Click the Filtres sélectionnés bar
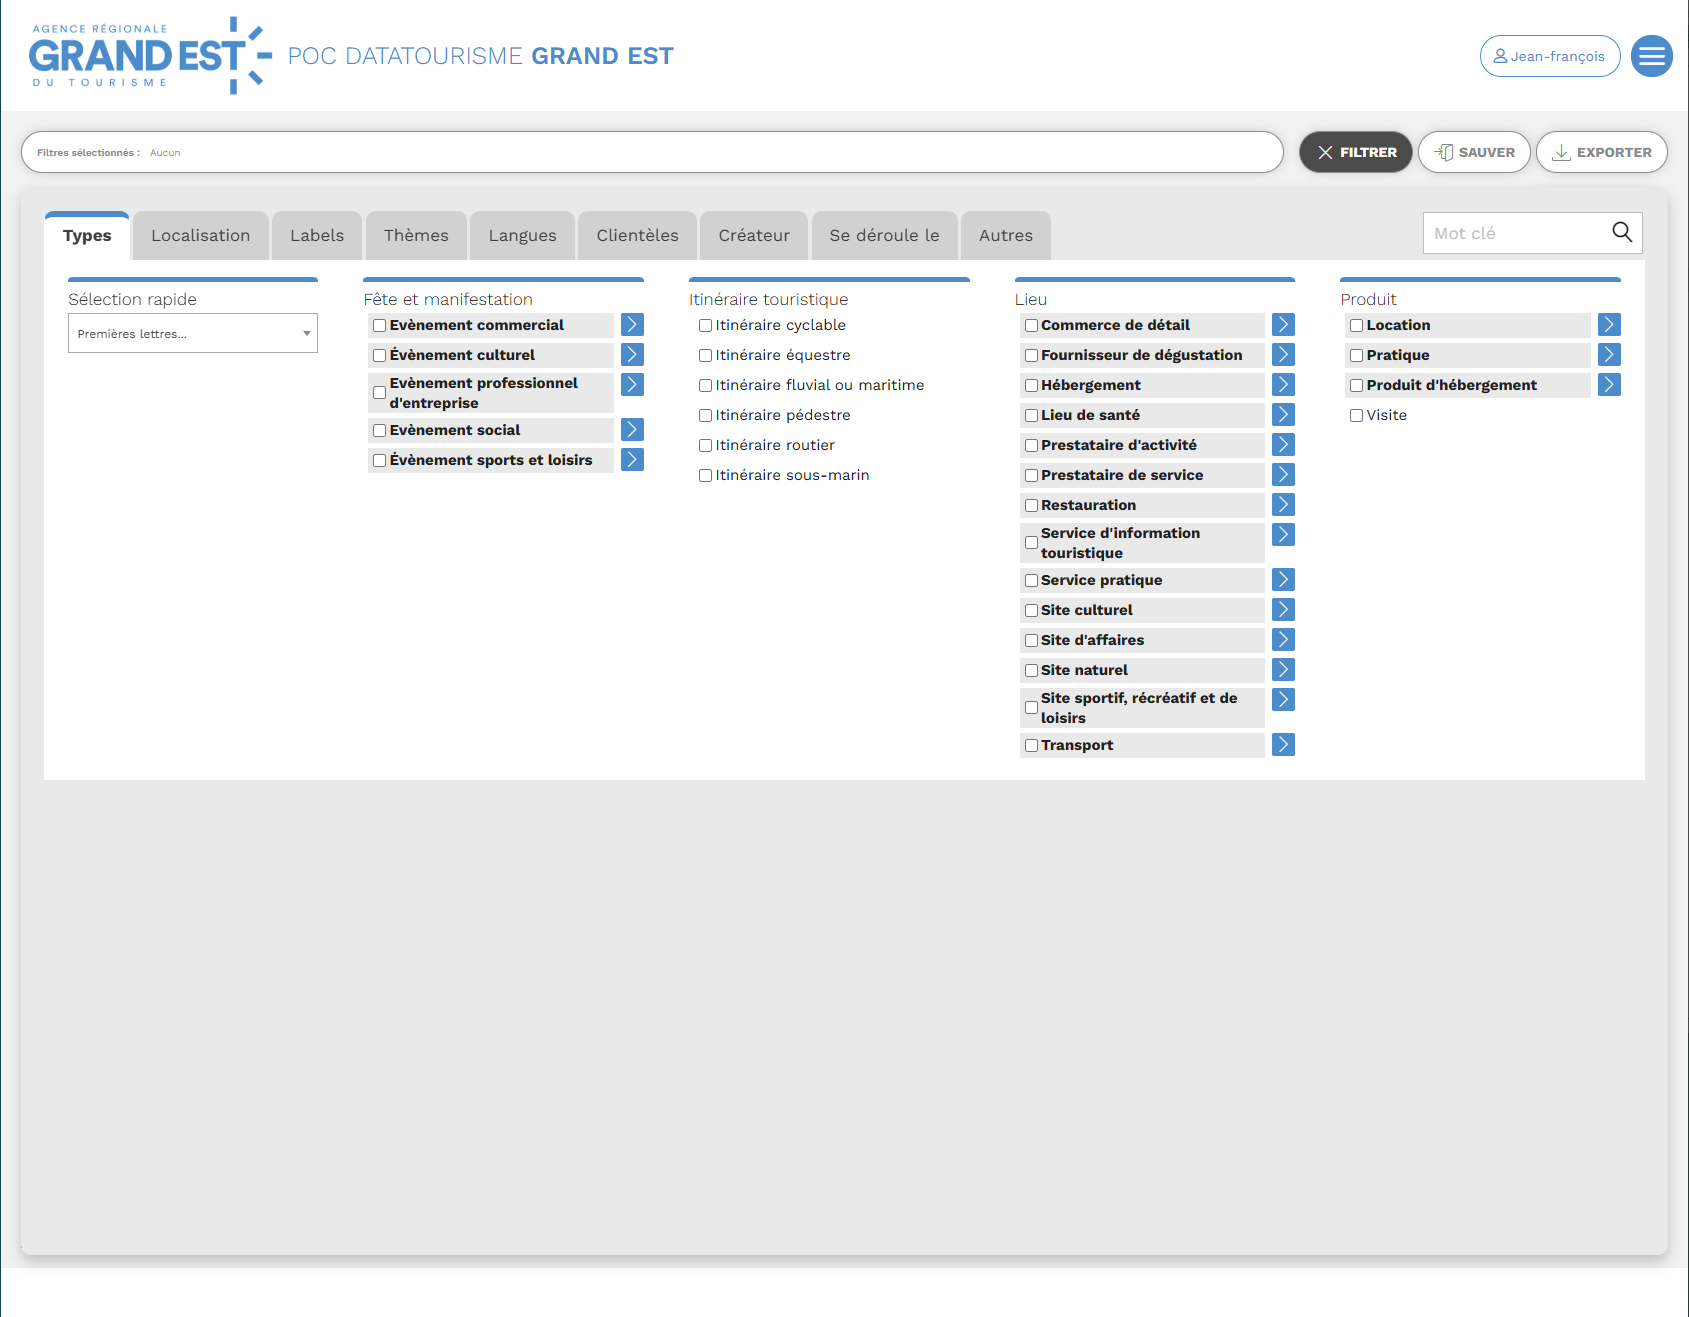 click(652, 152)
